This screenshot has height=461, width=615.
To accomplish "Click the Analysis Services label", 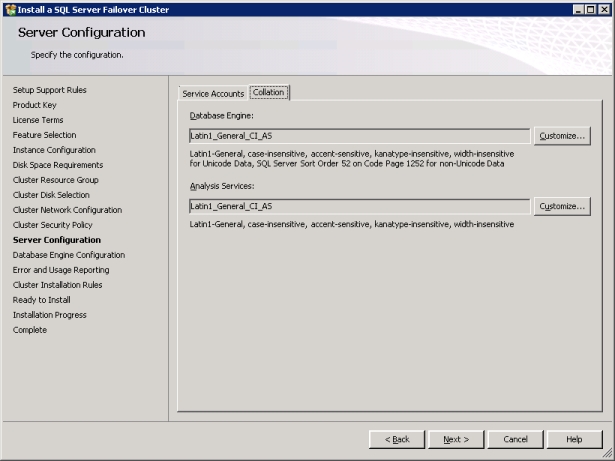I will [222, 186].
